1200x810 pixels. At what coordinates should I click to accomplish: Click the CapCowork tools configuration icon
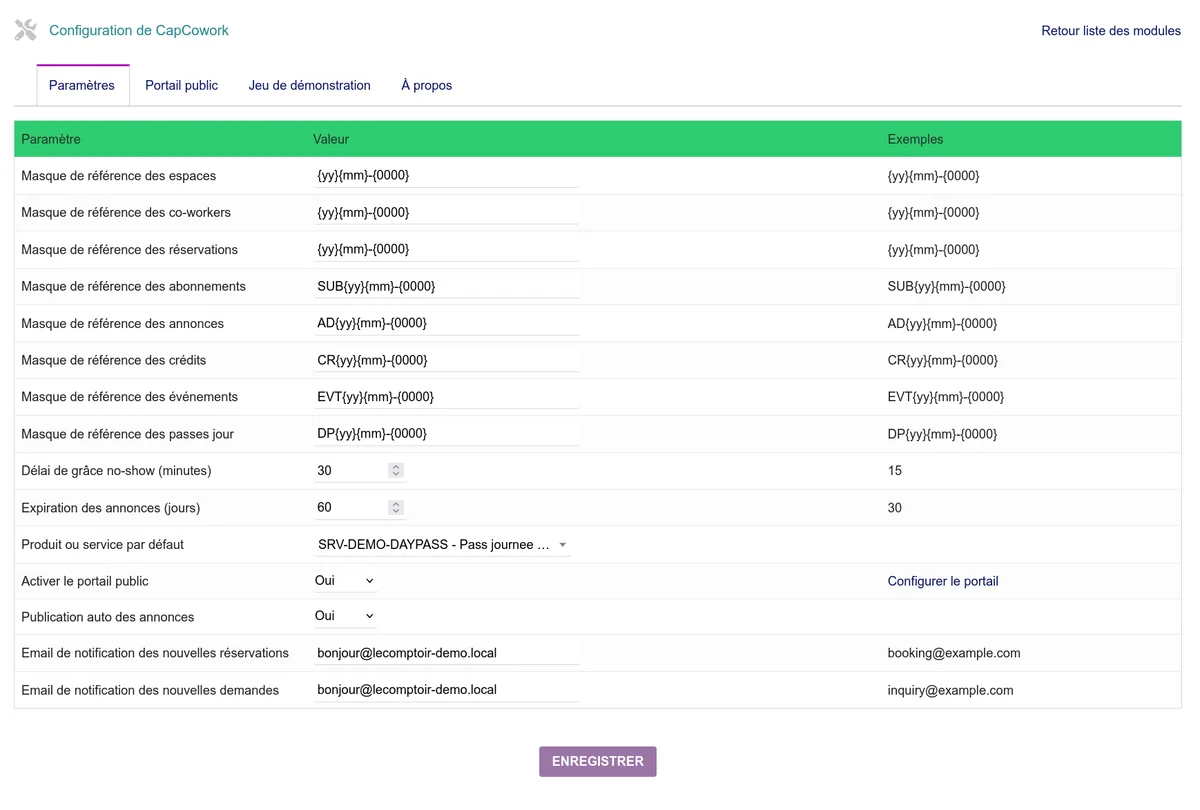[x=26, y=30]
